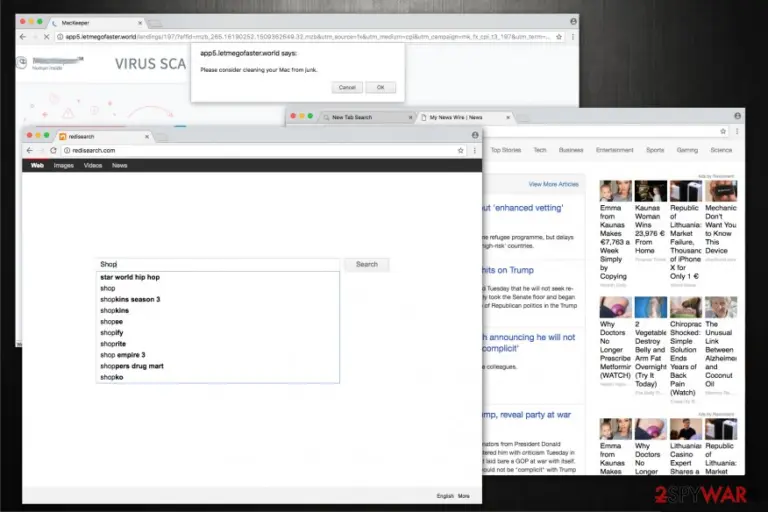Viewport: 768px width, 512px height.
Task: Open the View More Articles link
Action: pyautogui.click(x=553, y=184)
